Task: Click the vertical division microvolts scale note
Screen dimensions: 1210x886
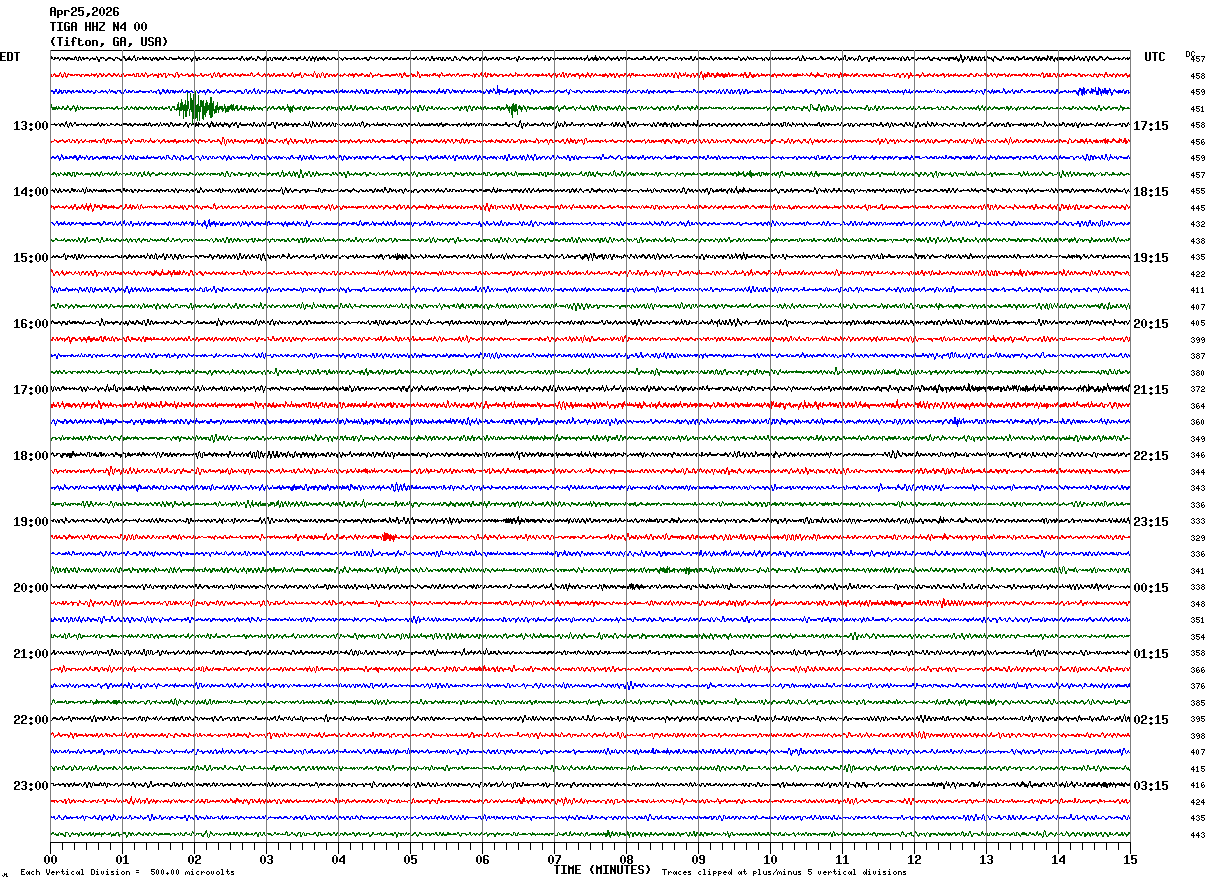Action: [x=127, y=873]
